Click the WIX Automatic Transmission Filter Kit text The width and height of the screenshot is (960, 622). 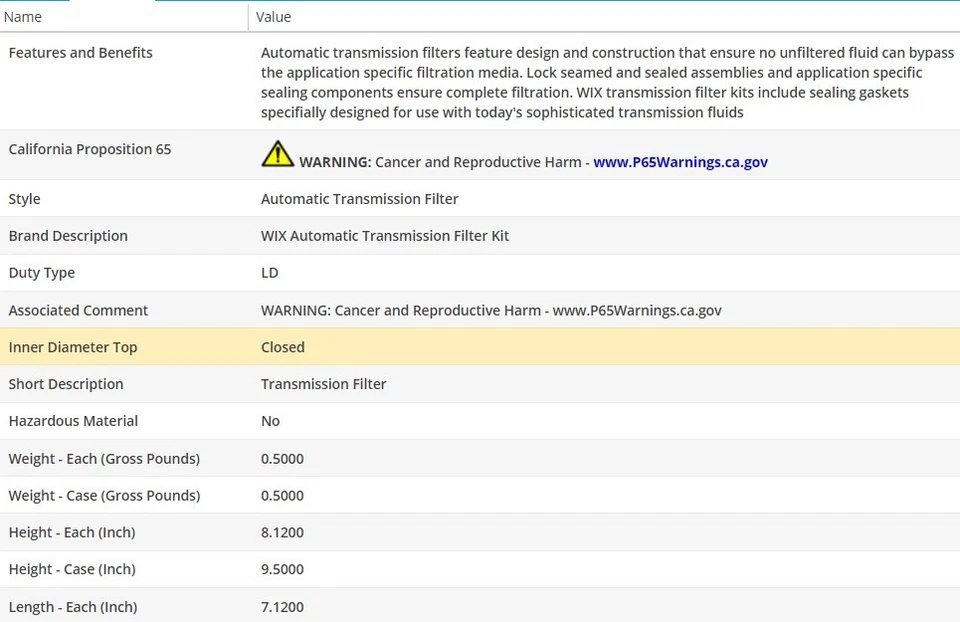tap(385, 236)
